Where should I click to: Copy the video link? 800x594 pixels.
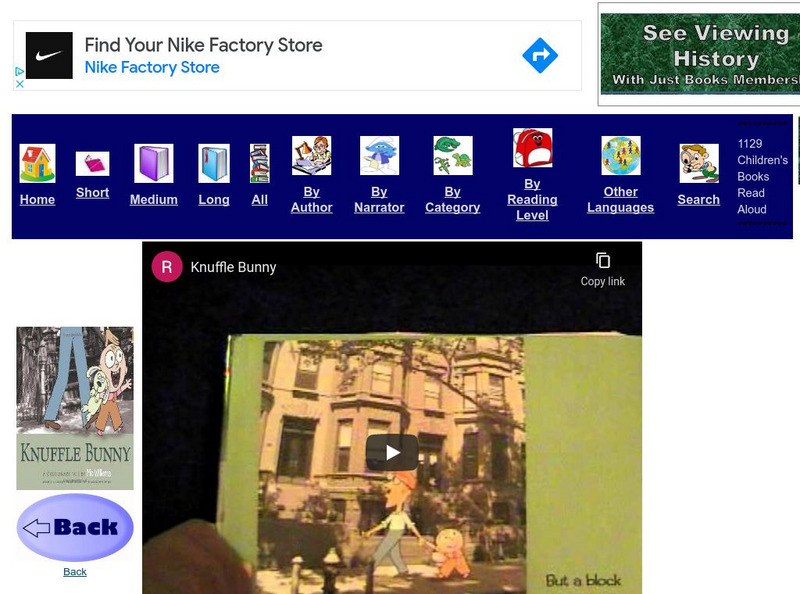coord(602,268)
